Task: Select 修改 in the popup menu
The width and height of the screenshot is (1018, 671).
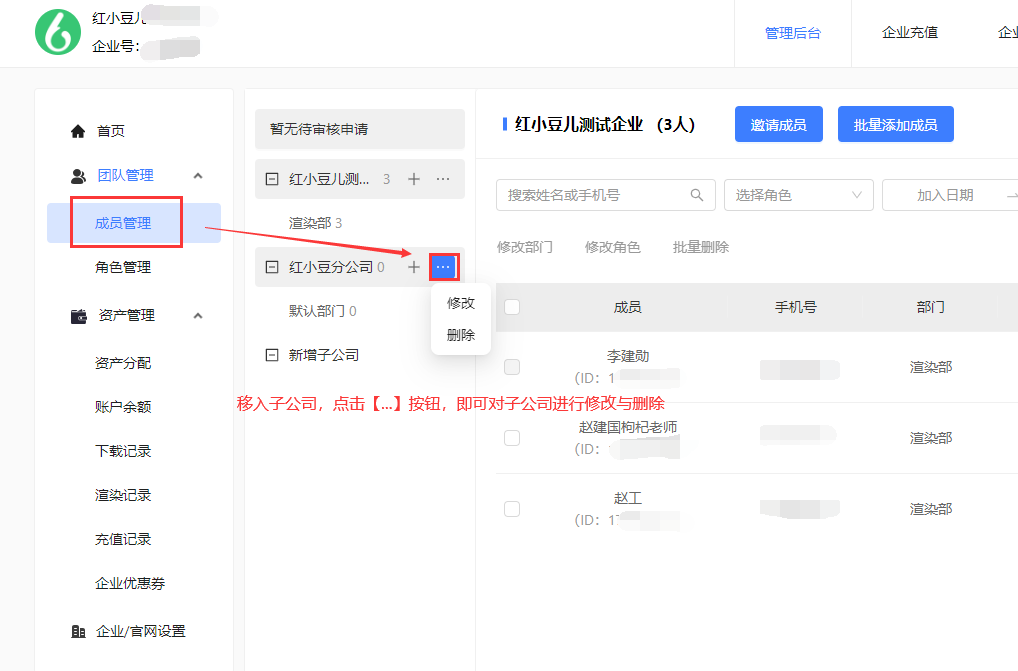Action: (461, 303)
